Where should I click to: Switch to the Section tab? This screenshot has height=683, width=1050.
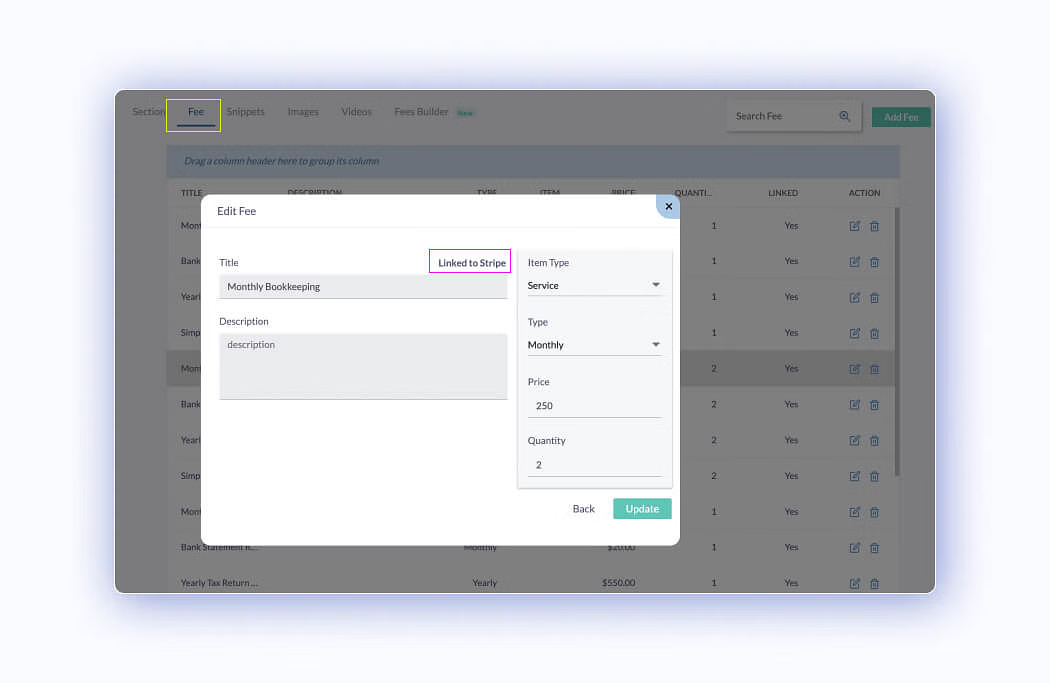pyautogui.click(x=148, y=112)
